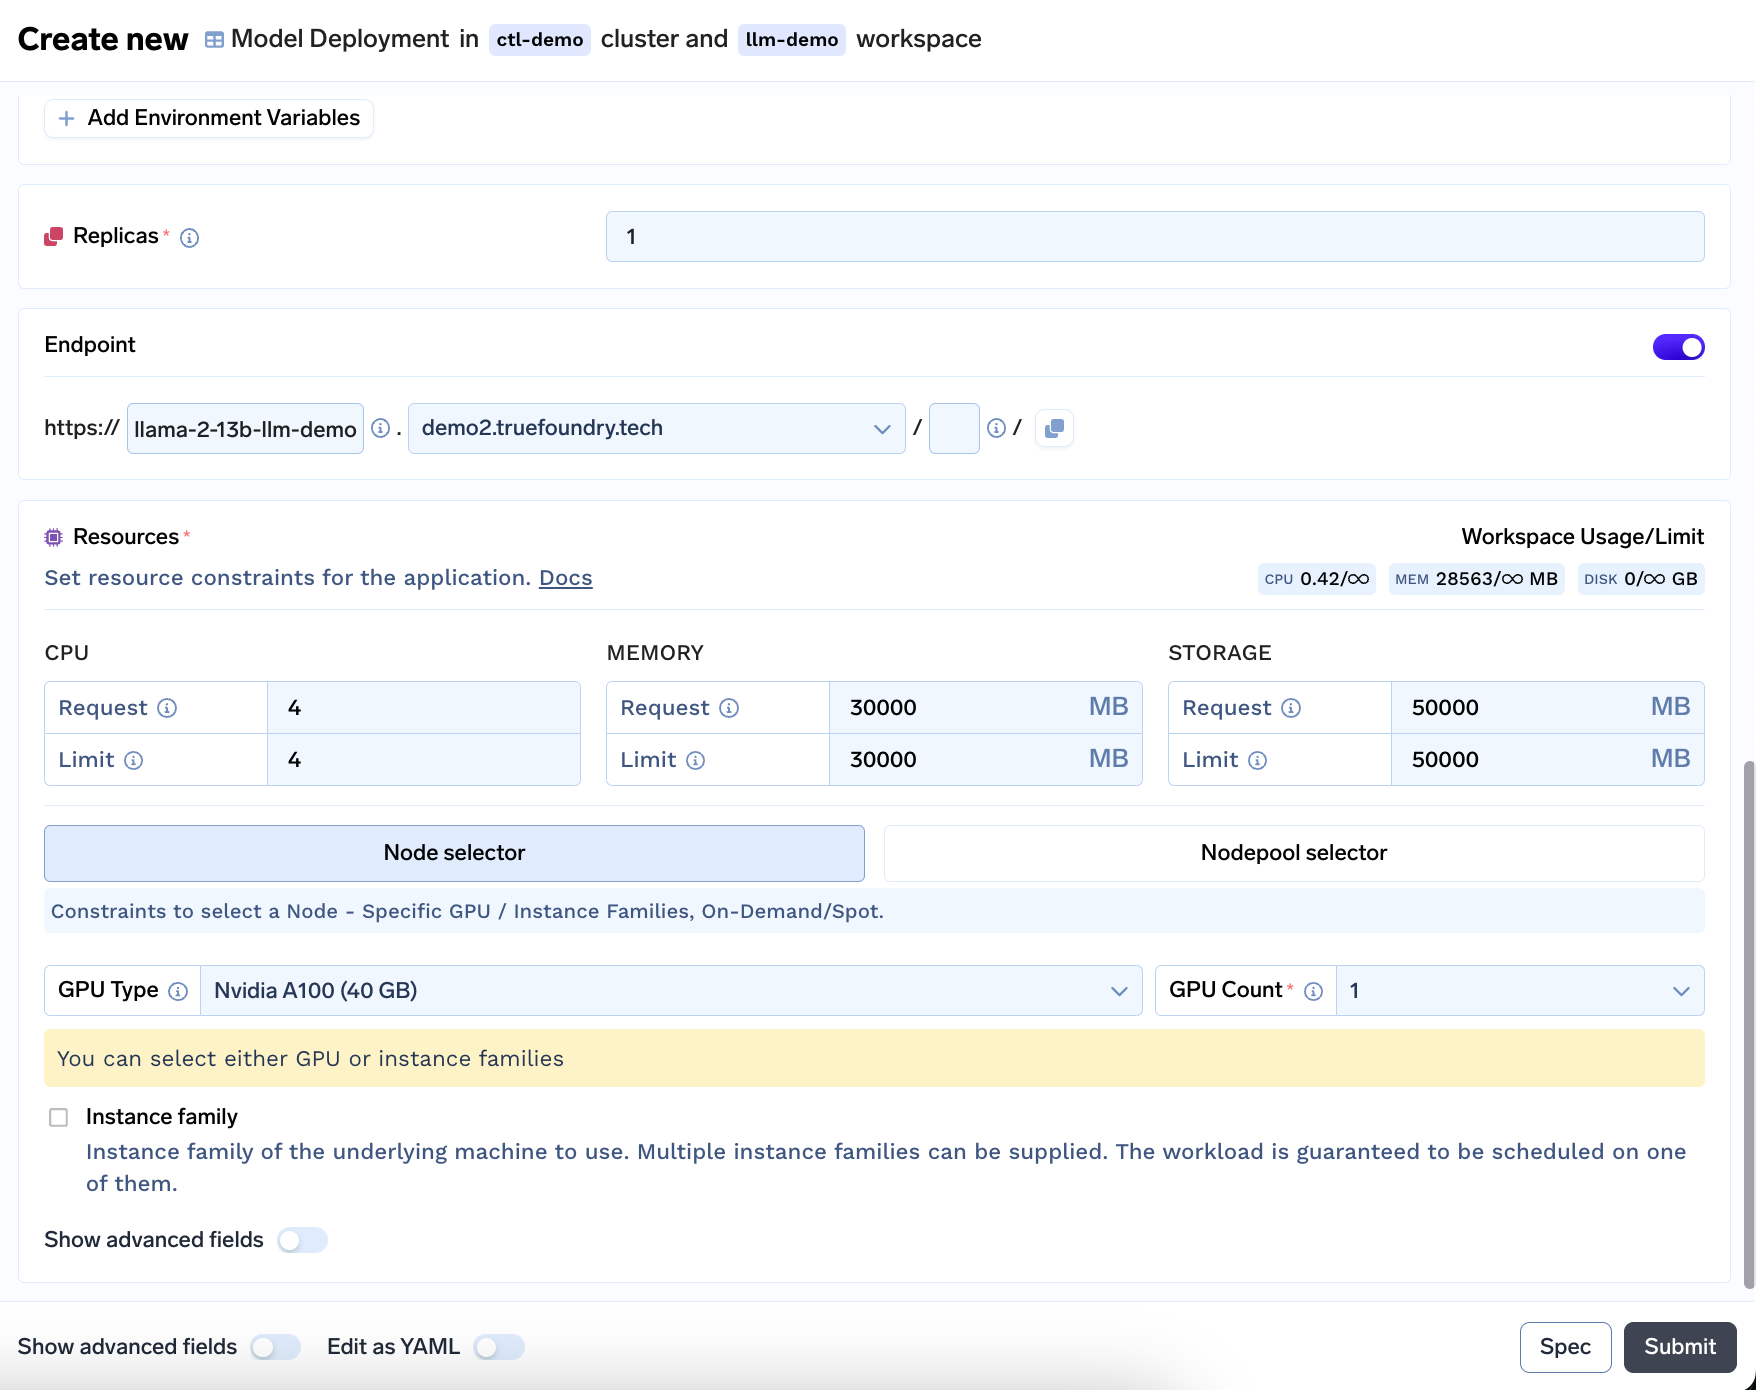Click the CPU Request value field
Viewport: 1756px width, 1390px height.
point(424,708)
